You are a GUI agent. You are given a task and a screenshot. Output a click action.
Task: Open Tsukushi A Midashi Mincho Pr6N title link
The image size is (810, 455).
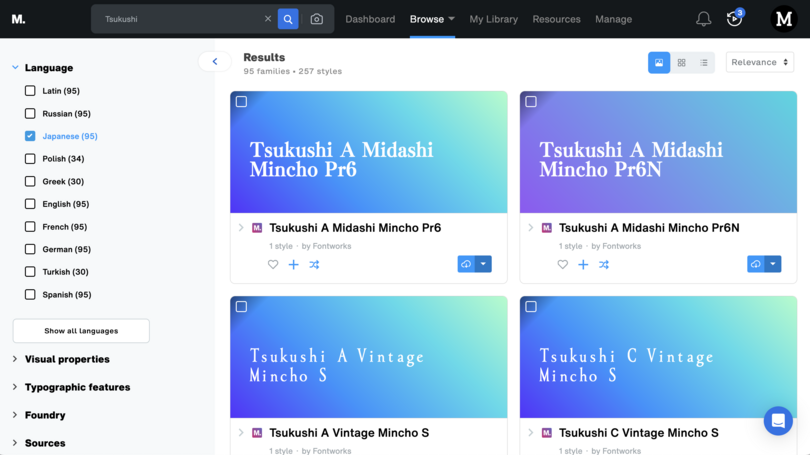coord(649,228)
